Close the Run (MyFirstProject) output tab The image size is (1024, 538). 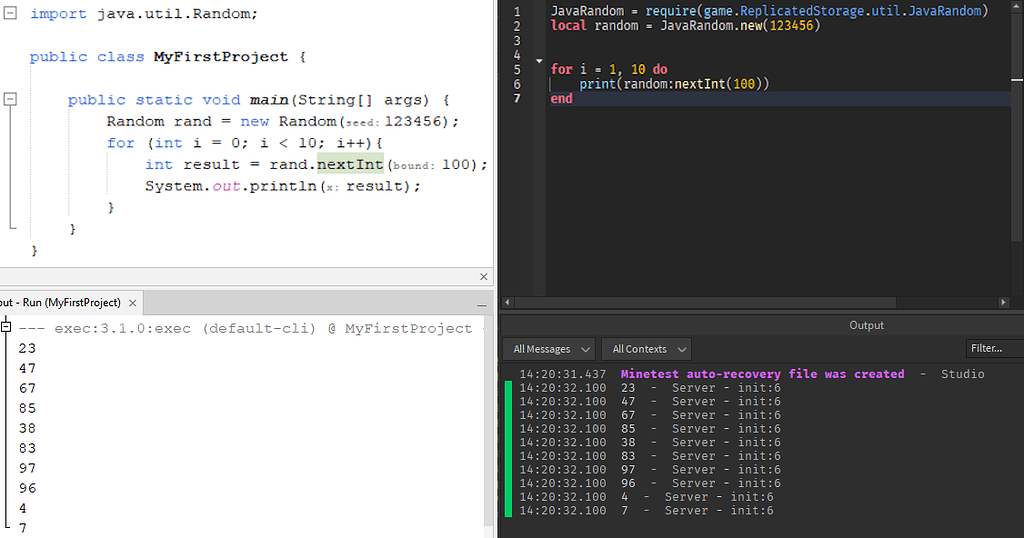point(132,303)
